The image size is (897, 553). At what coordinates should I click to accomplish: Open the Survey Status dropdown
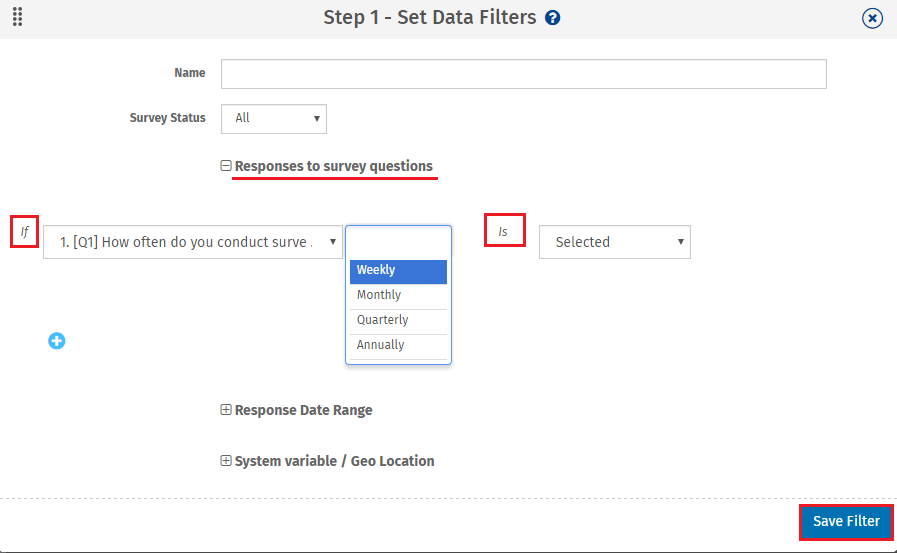tap(273, 118)
